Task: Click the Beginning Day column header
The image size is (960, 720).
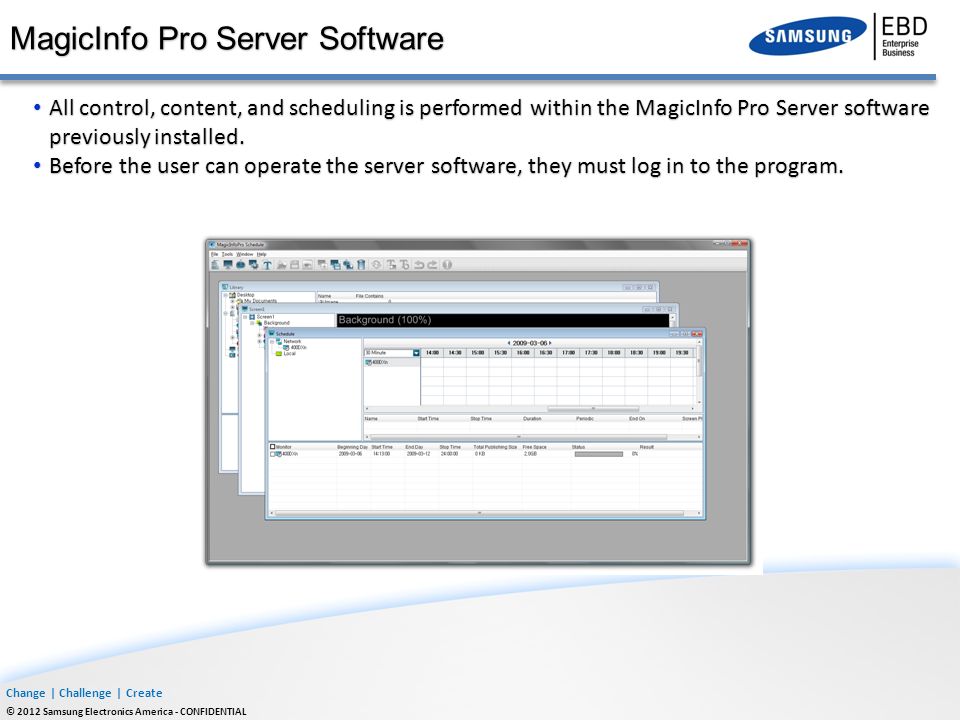Action: tap(352, 447)
